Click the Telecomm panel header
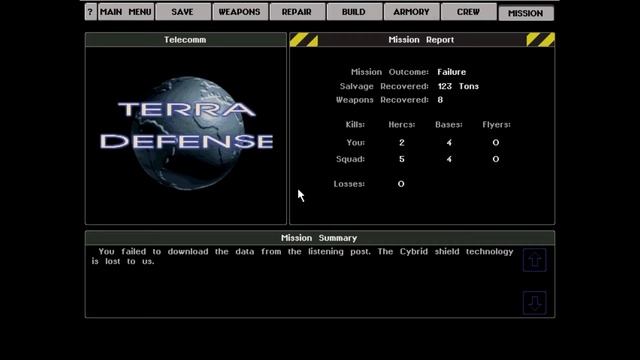The height and width of the screenshot is (360, 640). pyautogui.click(x=186, y=40)
